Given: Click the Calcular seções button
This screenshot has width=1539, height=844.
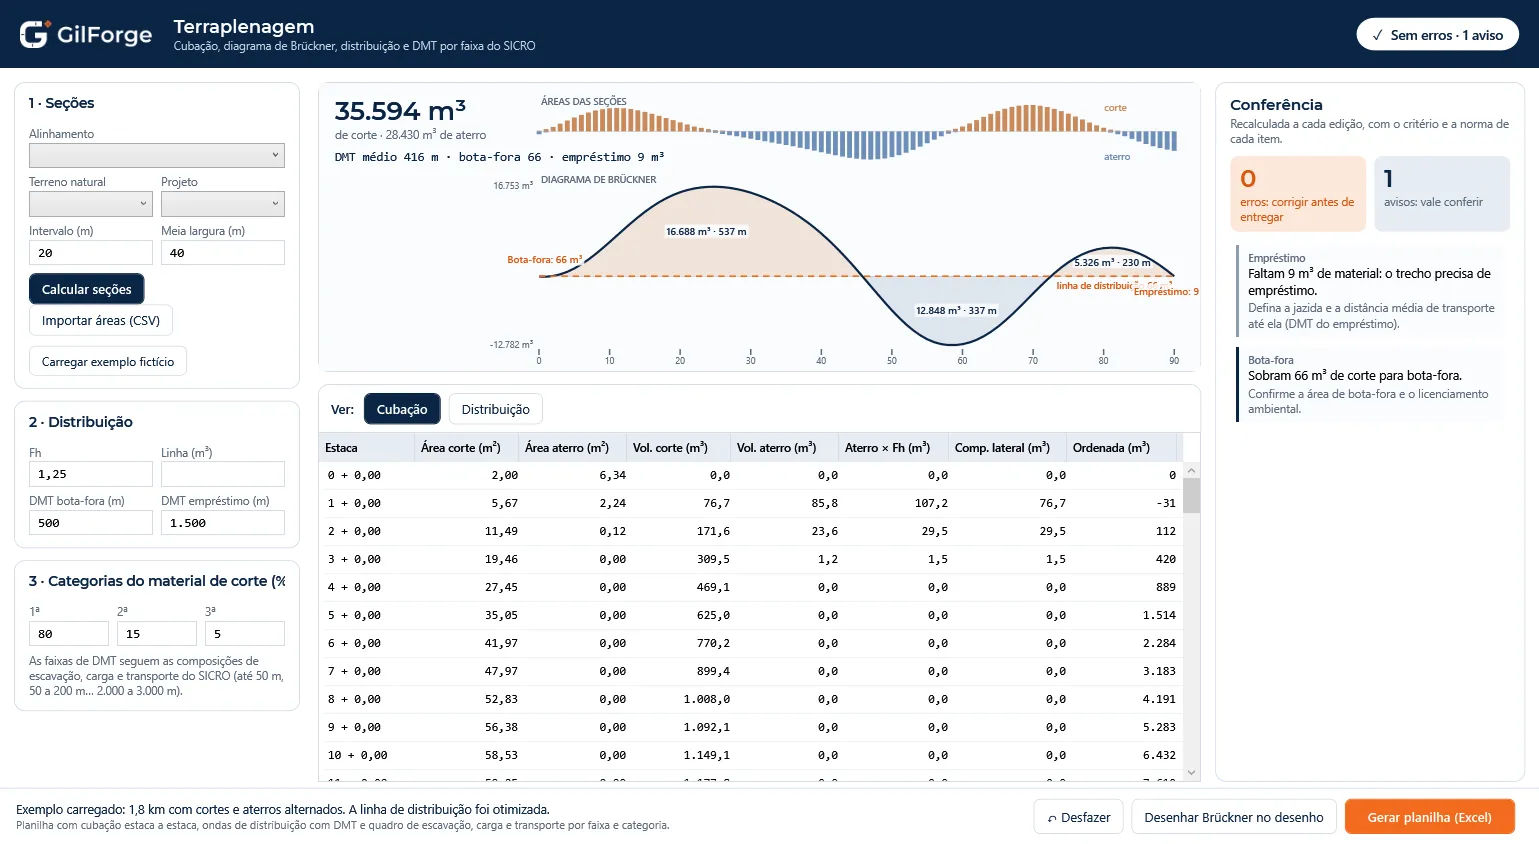Looking at the screenshot, I should (87, 289).
